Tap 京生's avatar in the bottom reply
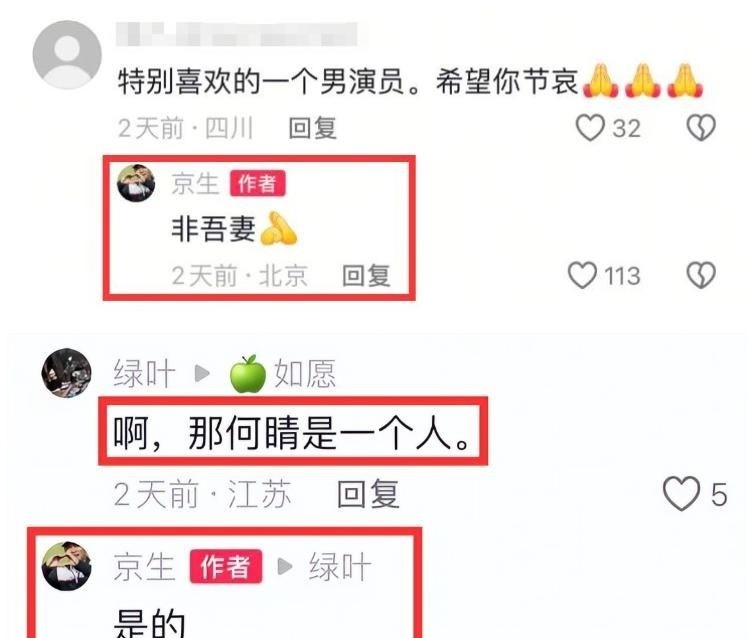 point(66,566)
